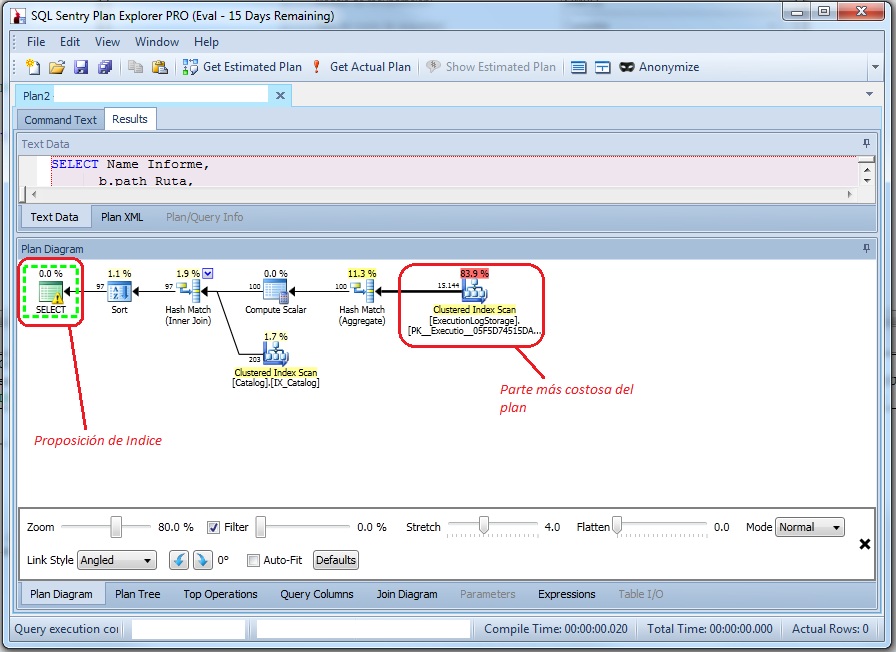Click Get Actual Plan button
The height and width of the screenshot is (652, 896).
(361, 67)
